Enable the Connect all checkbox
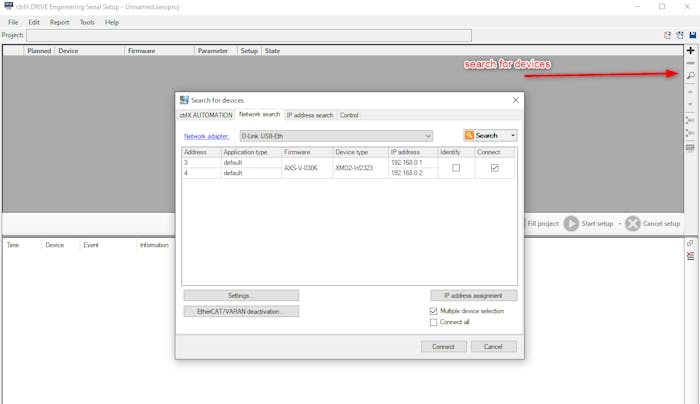This screenshot has height=404, width=700. (x=433, y=322)
